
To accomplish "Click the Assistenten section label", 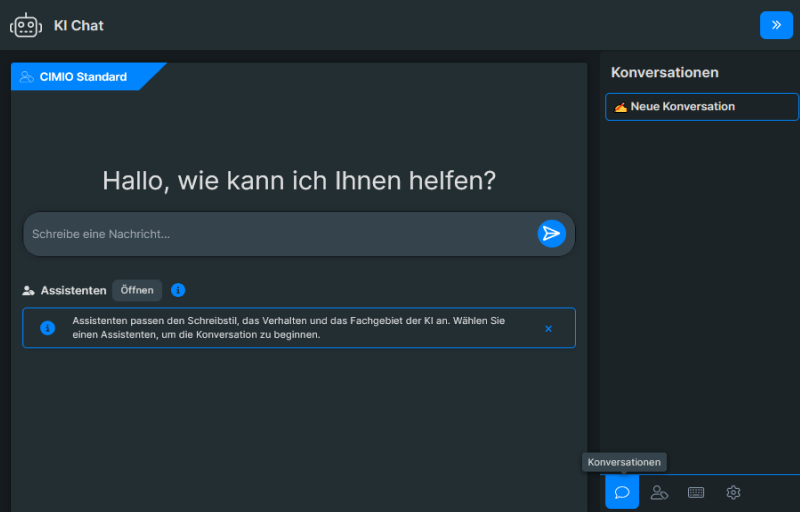I will point(73,291).
